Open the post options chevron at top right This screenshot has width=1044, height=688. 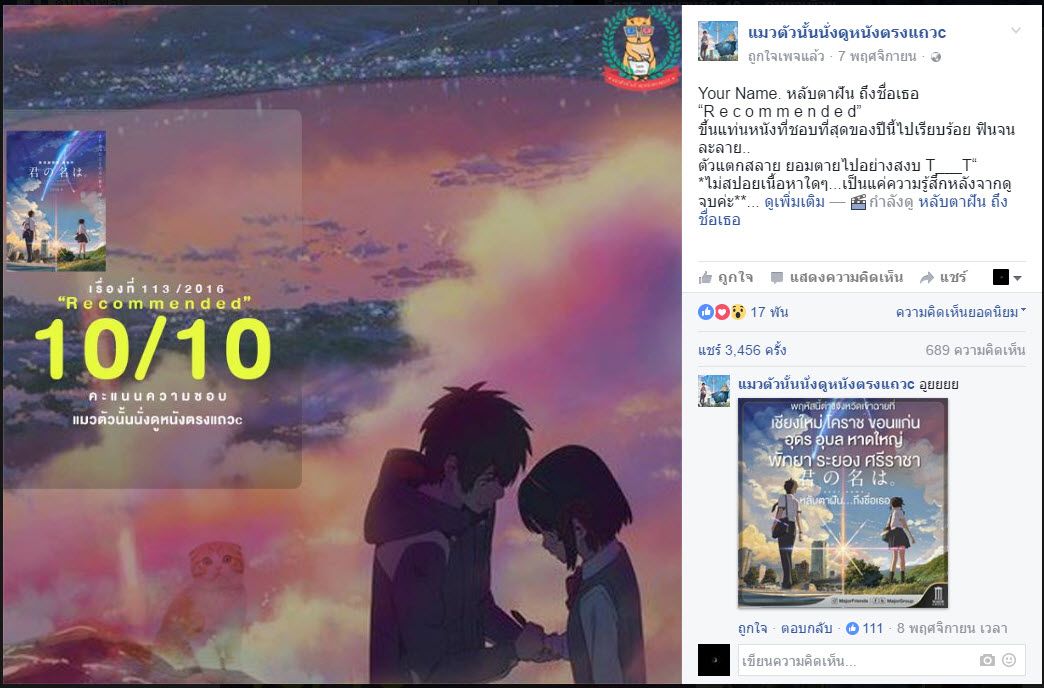click(x=1015, y=31)
